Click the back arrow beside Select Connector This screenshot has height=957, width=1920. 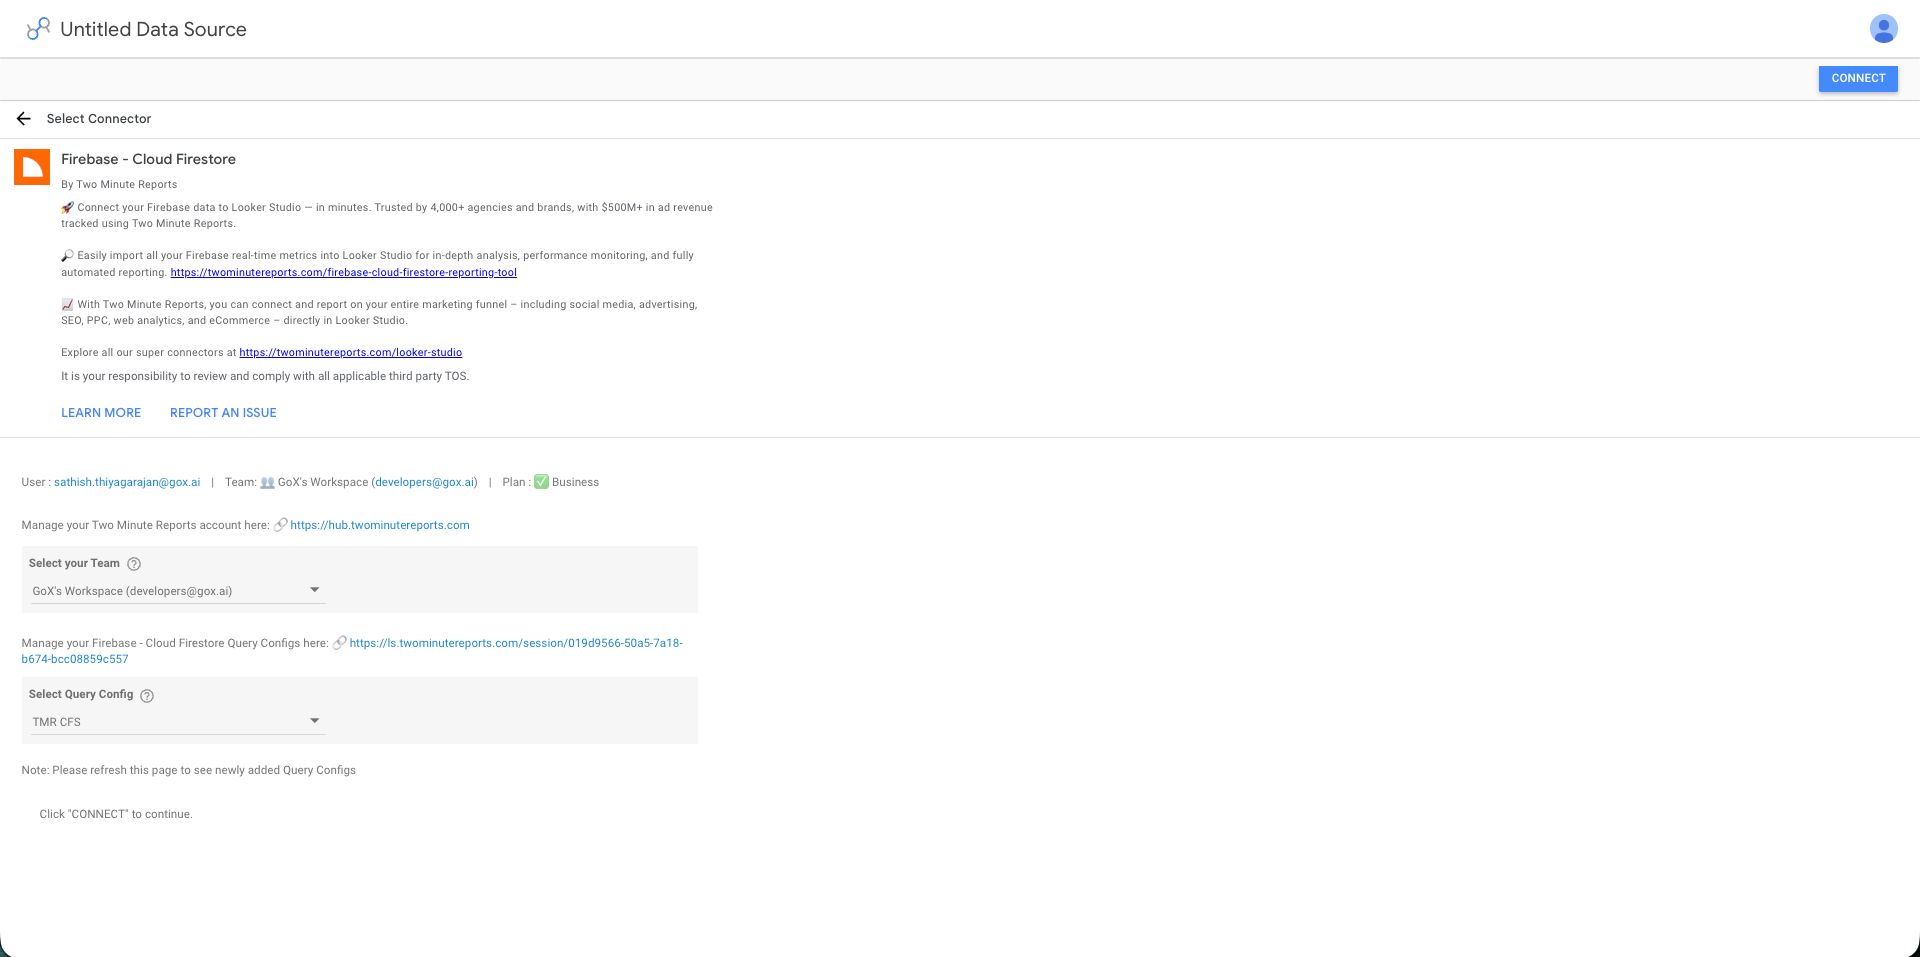23,118
